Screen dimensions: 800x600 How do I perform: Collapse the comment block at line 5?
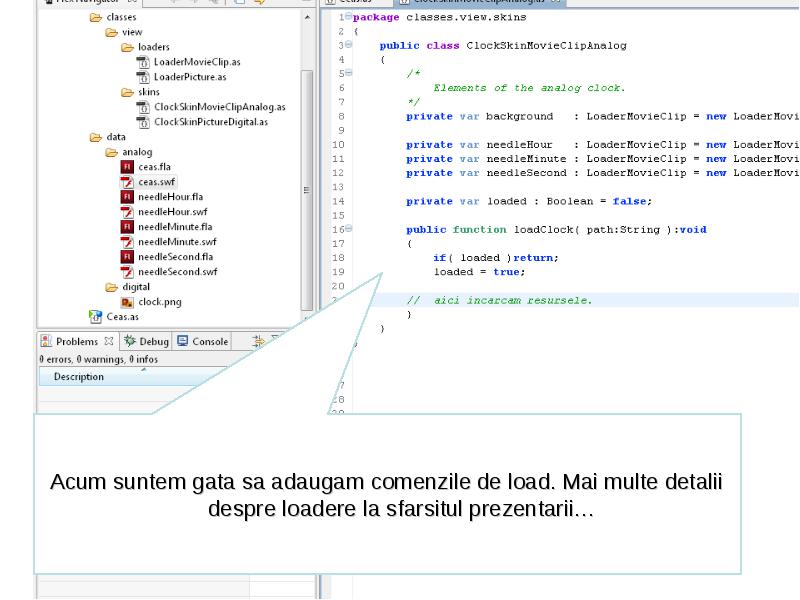[348, 73]
